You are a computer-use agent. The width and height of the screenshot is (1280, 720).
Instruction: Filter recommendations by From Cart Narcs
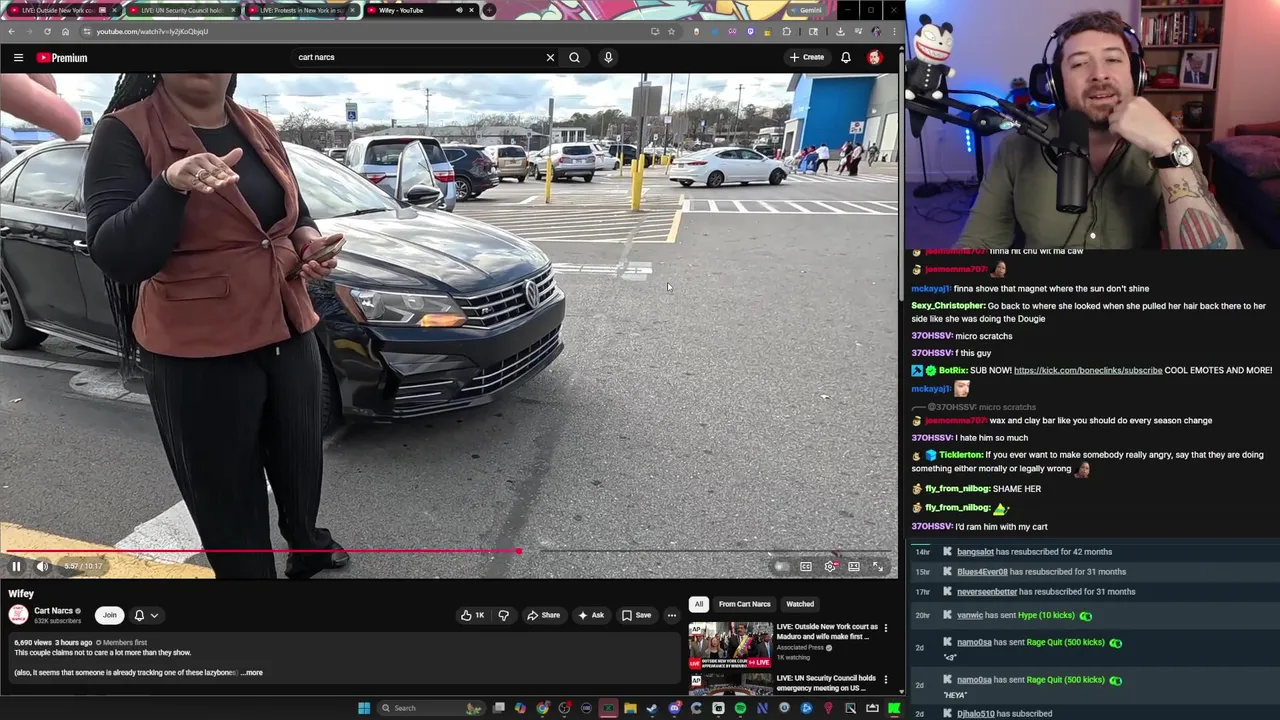745,604
